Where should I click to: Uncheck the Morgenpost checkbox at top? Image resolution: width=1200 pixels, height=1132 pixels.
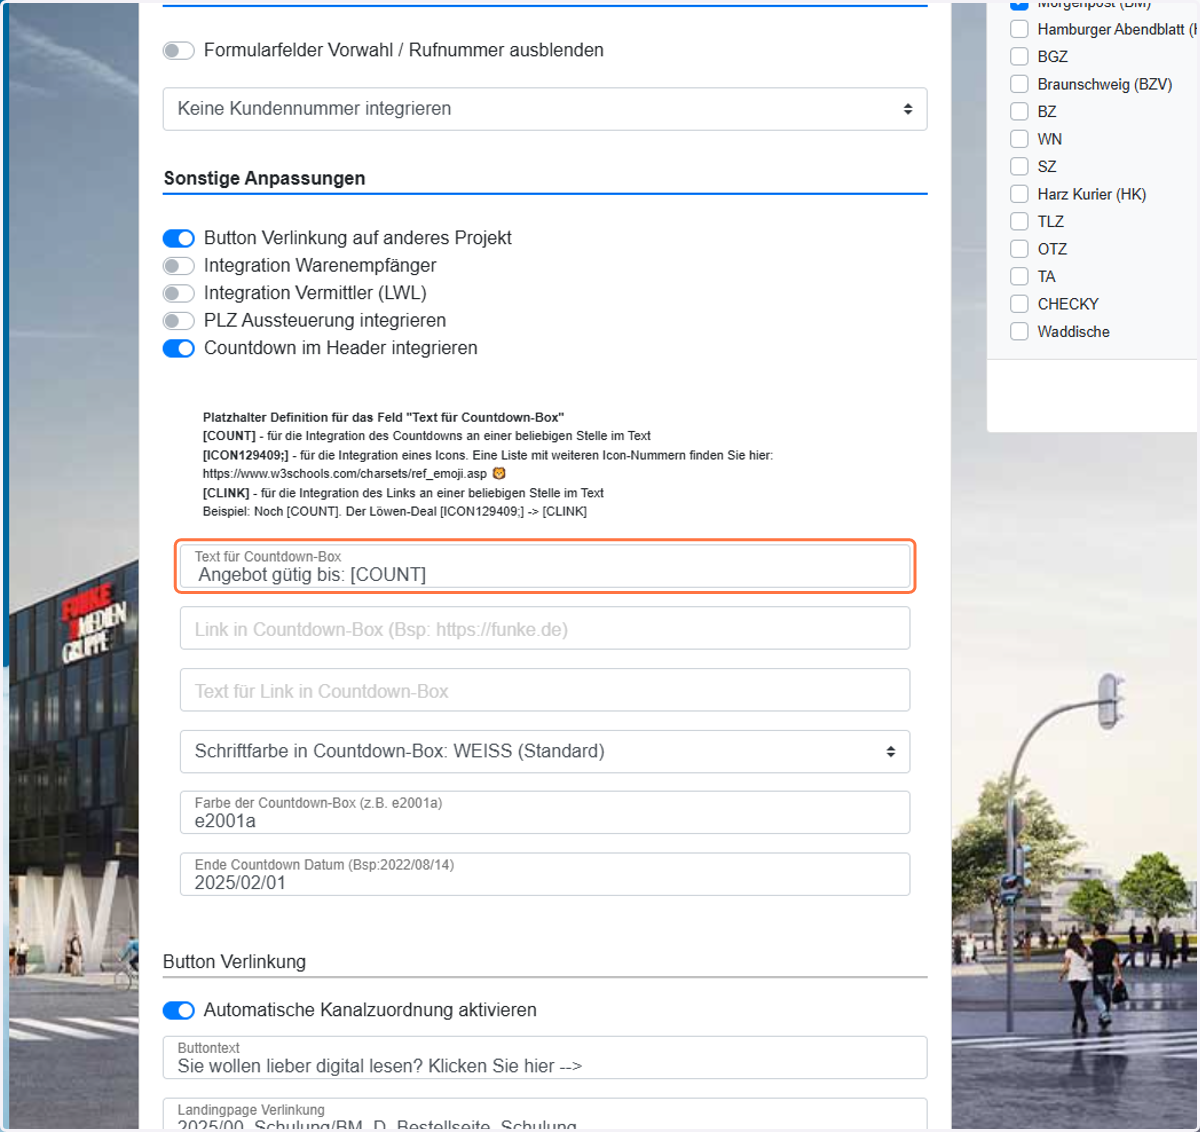1019,5
